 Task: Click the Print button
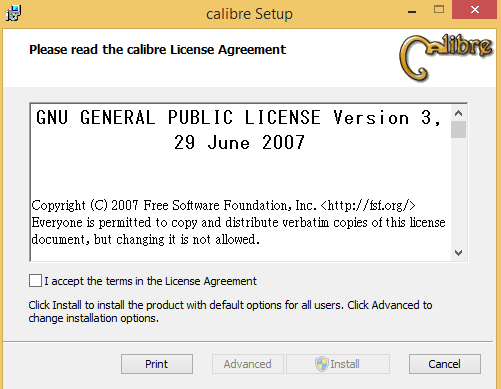[x=157, y=364]
